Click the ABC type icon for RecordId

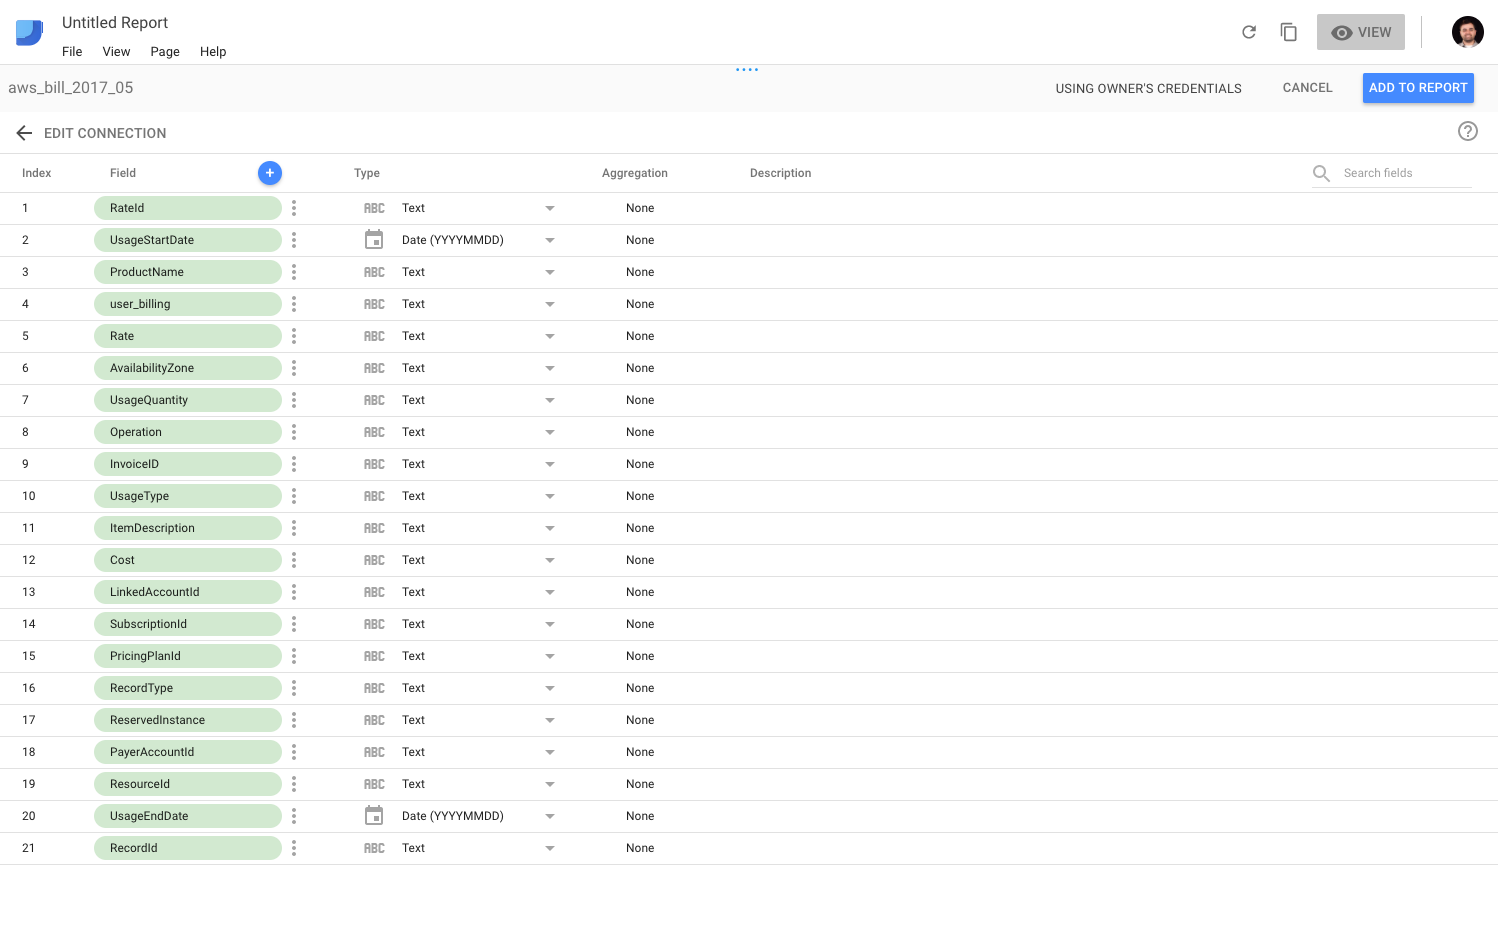tap(374, 848)
